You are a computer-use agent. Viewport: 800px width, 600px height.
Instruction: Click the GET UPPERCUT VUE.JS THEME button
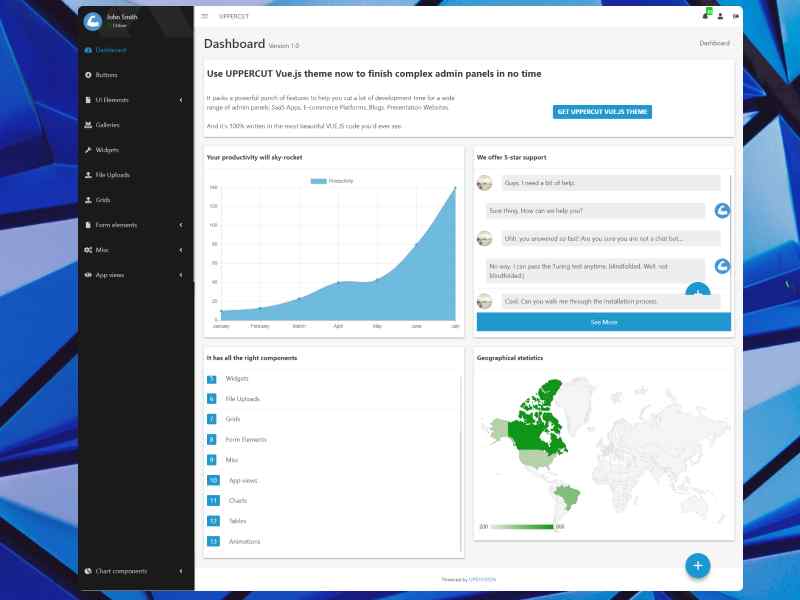coord(602,112)
